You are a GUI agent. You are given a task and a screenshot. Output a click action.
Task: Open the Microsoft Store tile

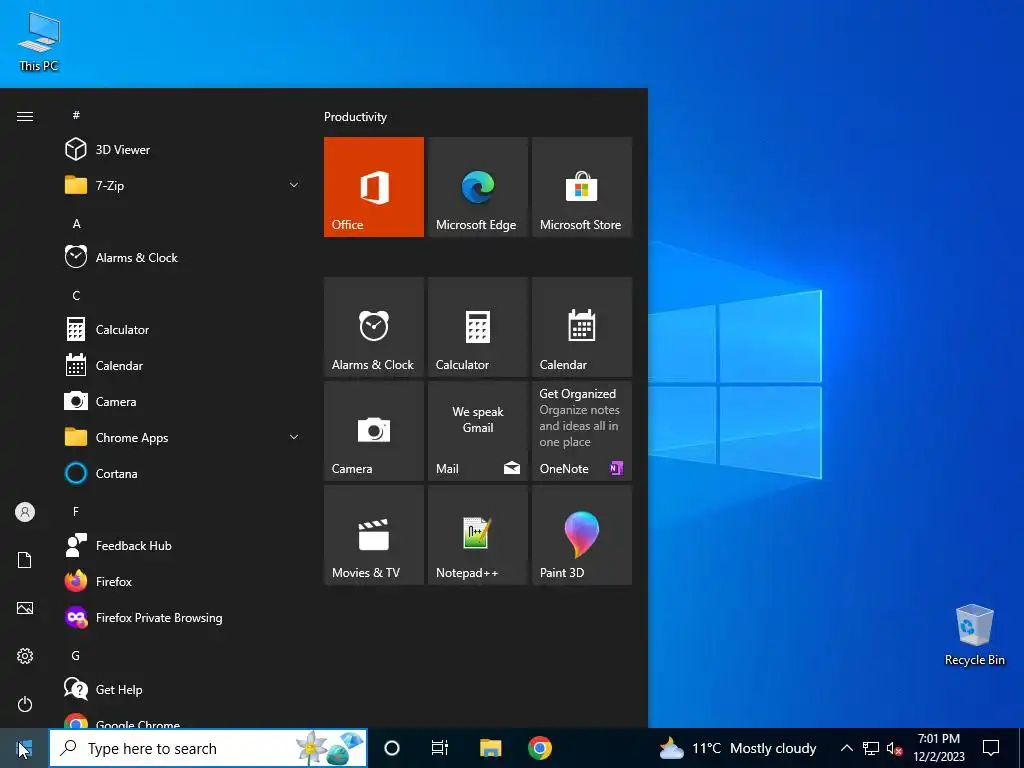[582, 187]
